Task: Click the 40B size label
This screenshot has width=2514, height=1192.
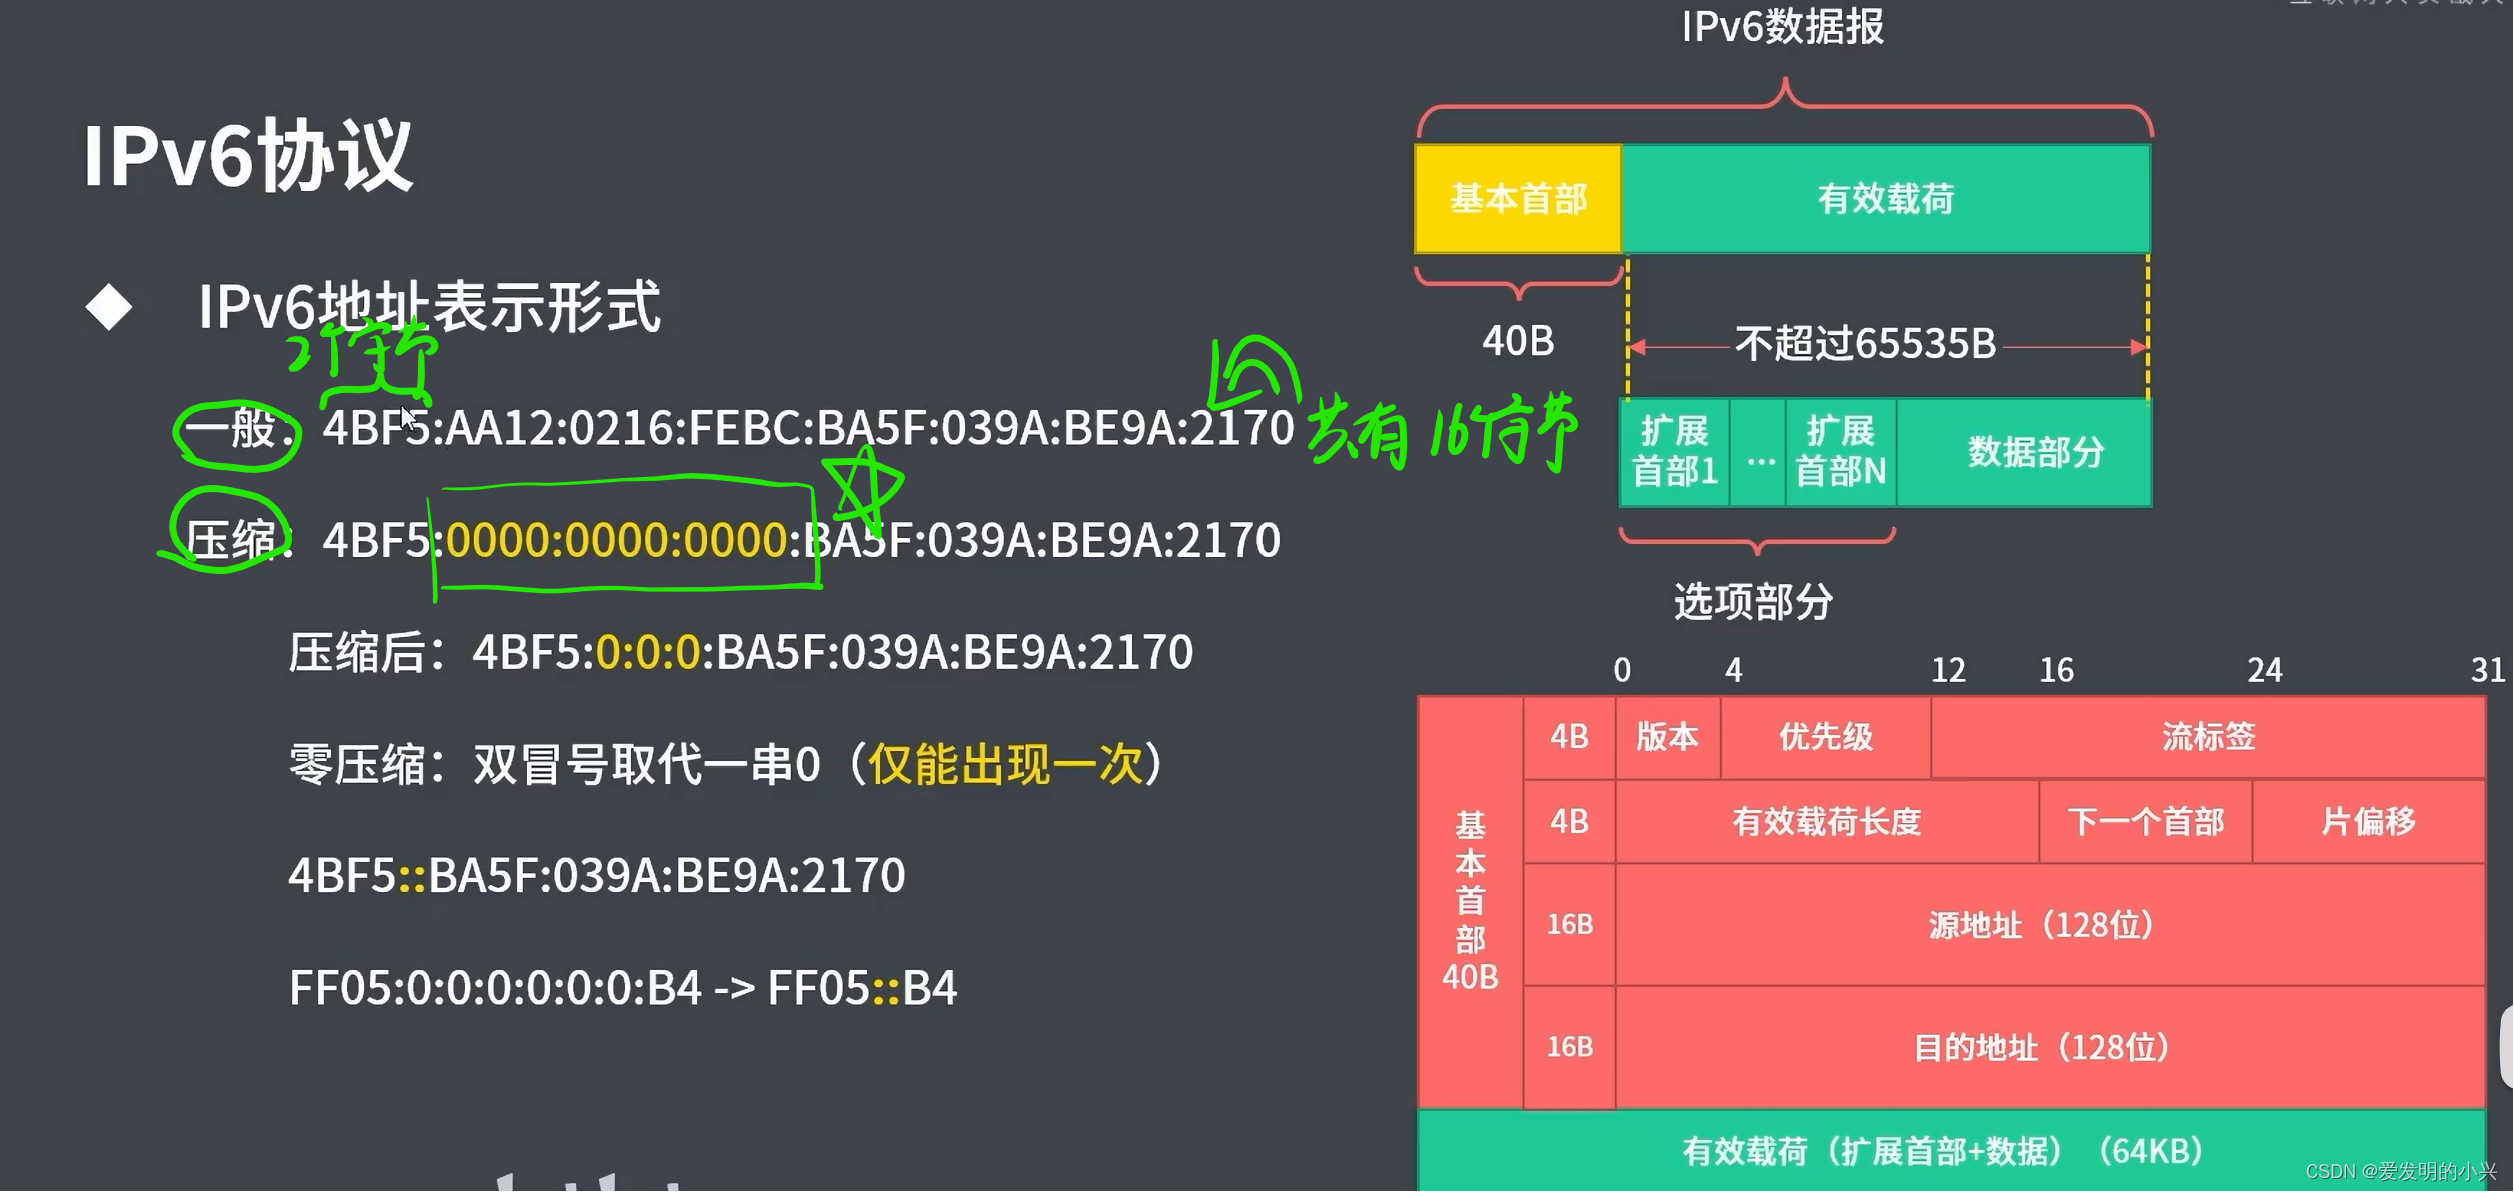Action: click(x=1518, y=342)
